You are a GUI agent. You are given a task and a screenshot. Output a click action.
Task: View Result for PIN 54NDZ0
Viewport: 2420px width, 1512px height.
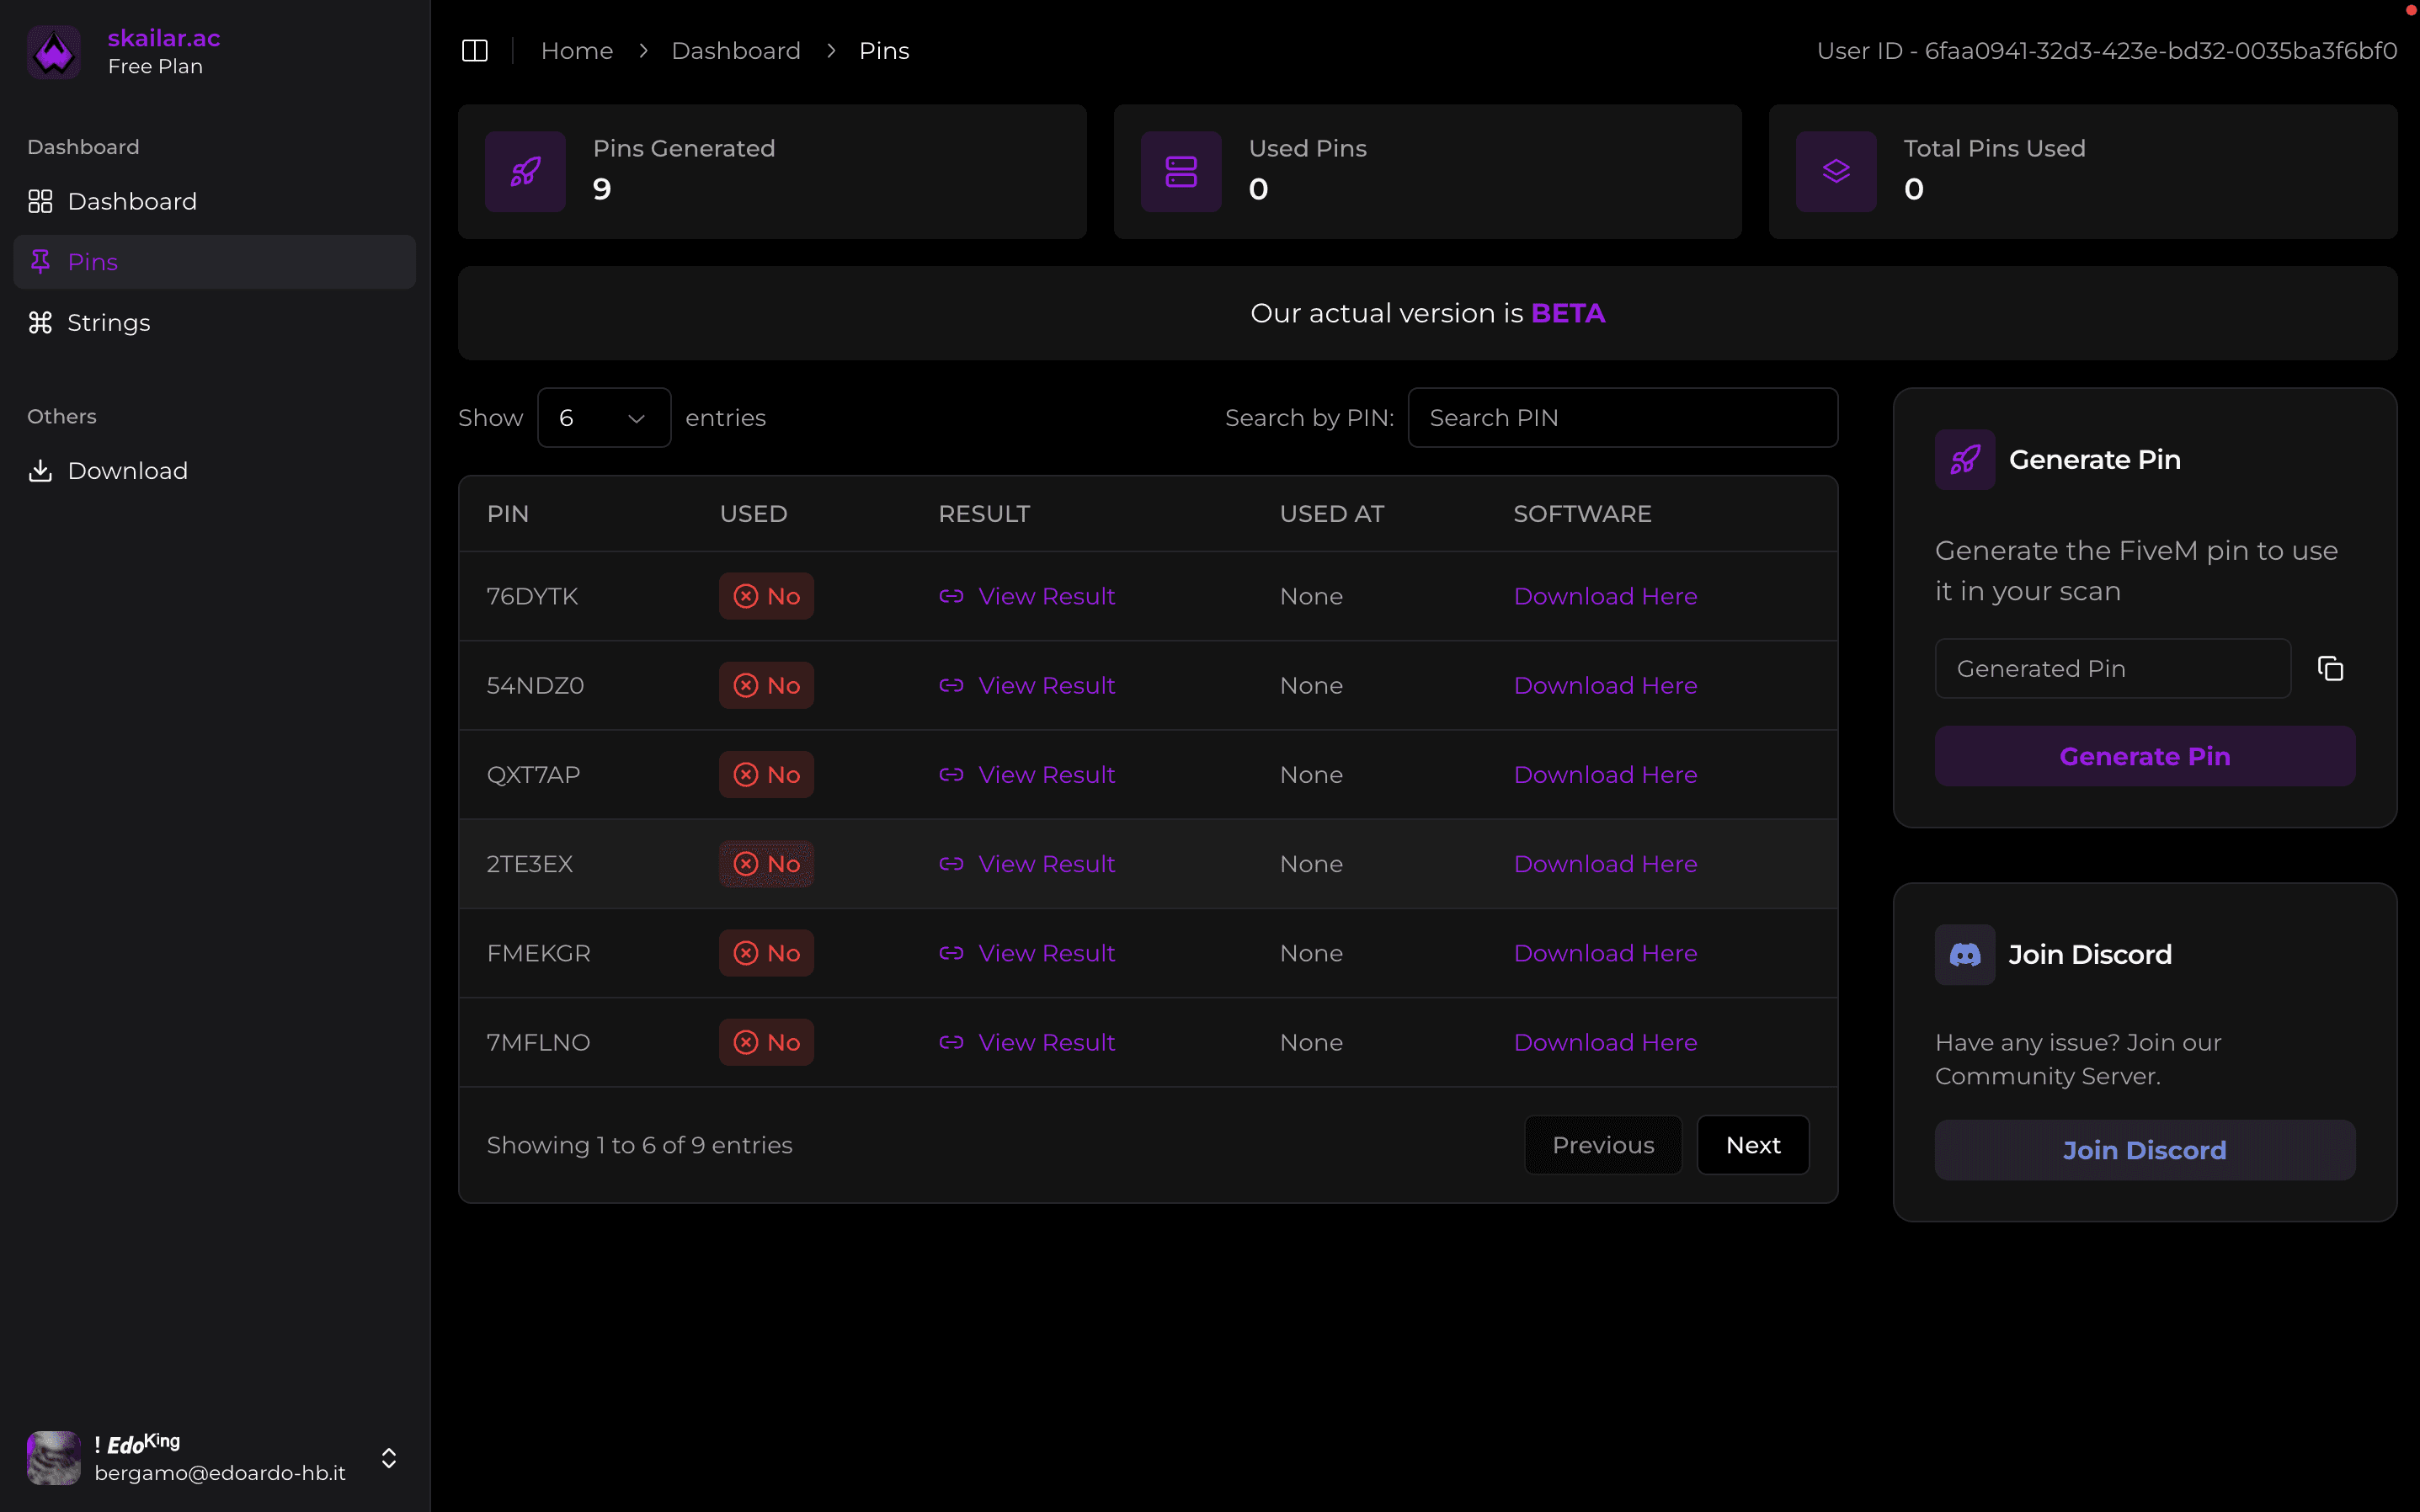[1046, 685]
